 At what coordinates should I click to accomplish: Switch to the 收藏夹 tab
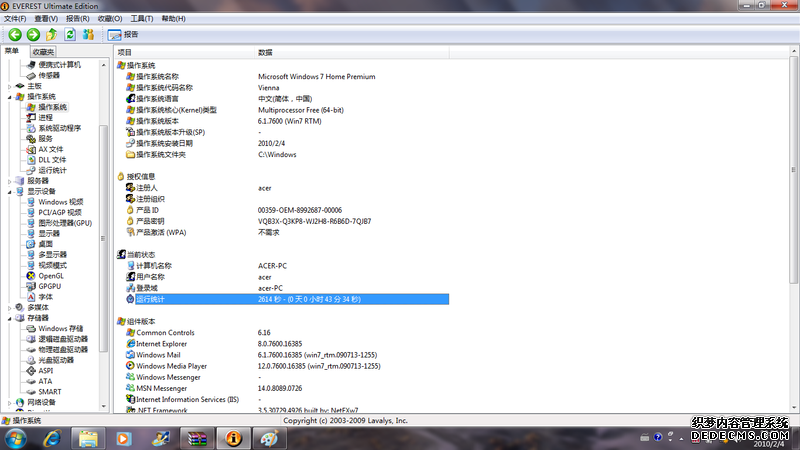tap(43, 52)
